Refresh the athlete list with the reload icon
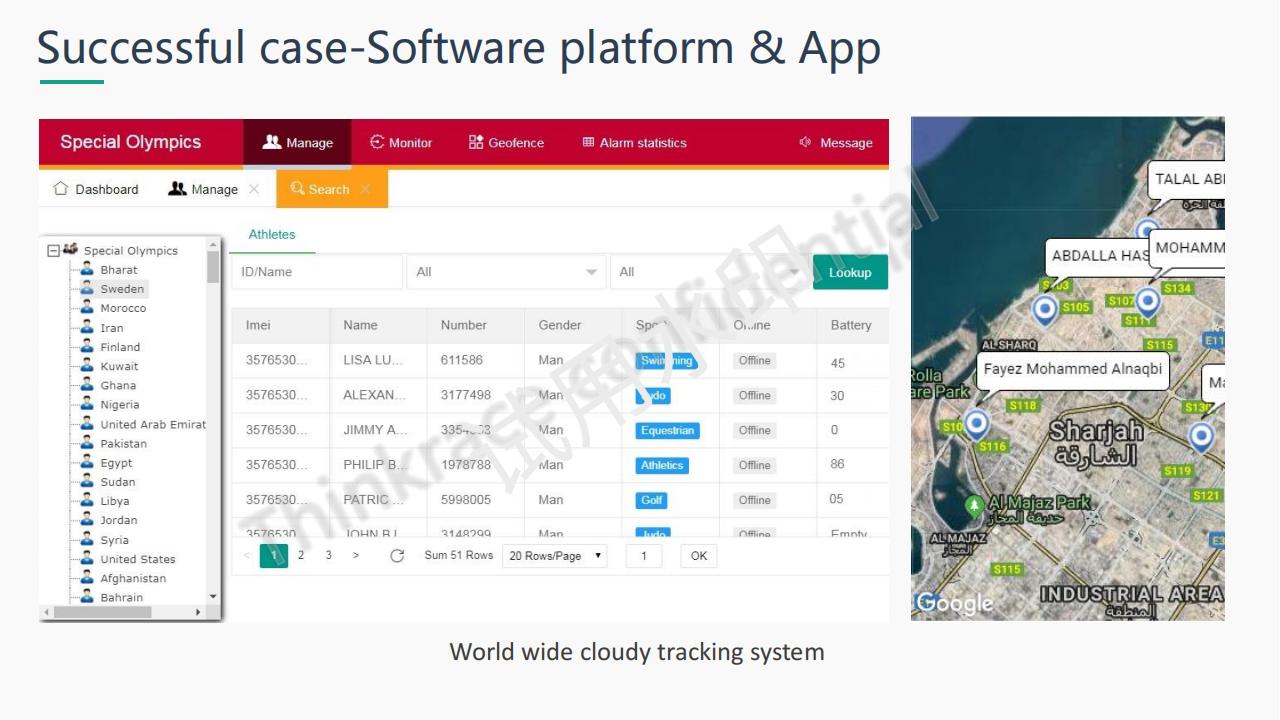The width and height of the screenshot is (1280, 720). click(x=395, y=554)
